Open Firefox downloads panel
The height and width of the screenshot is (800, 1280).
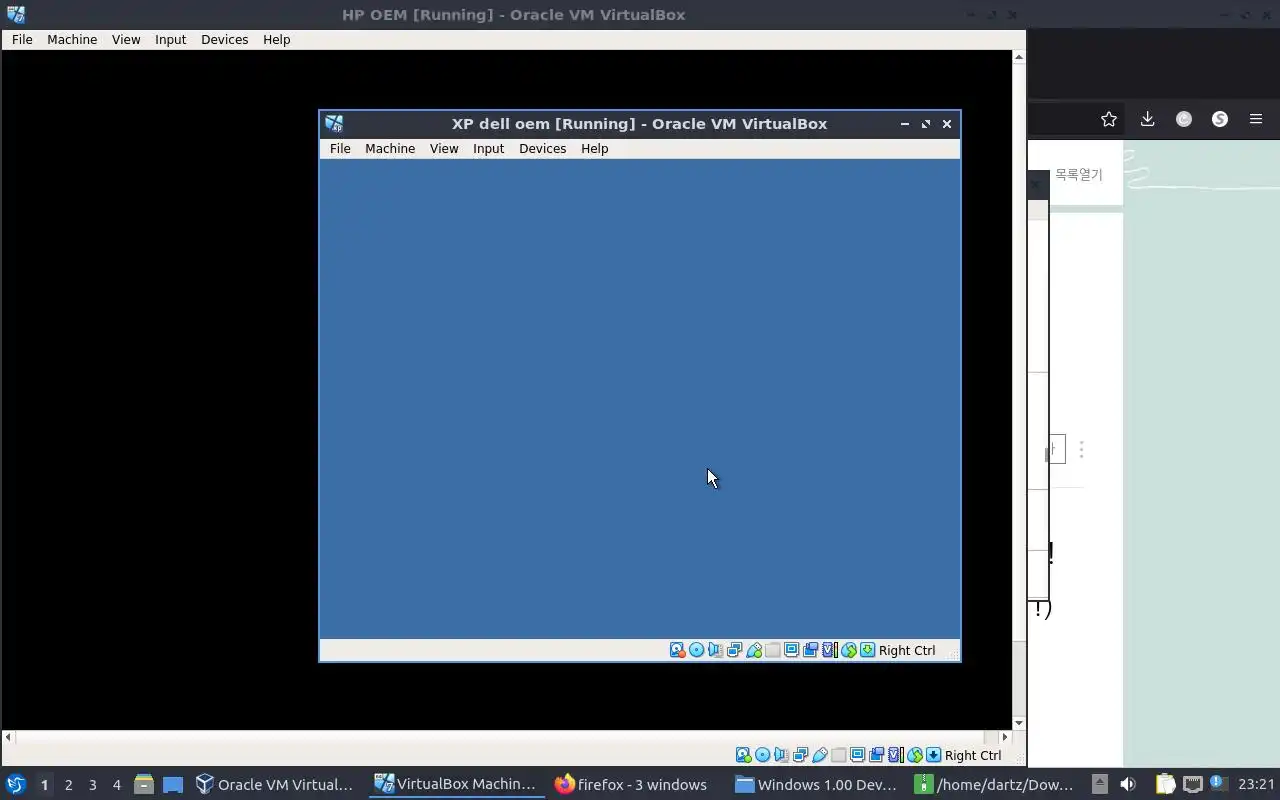[x=1147, y=119]
